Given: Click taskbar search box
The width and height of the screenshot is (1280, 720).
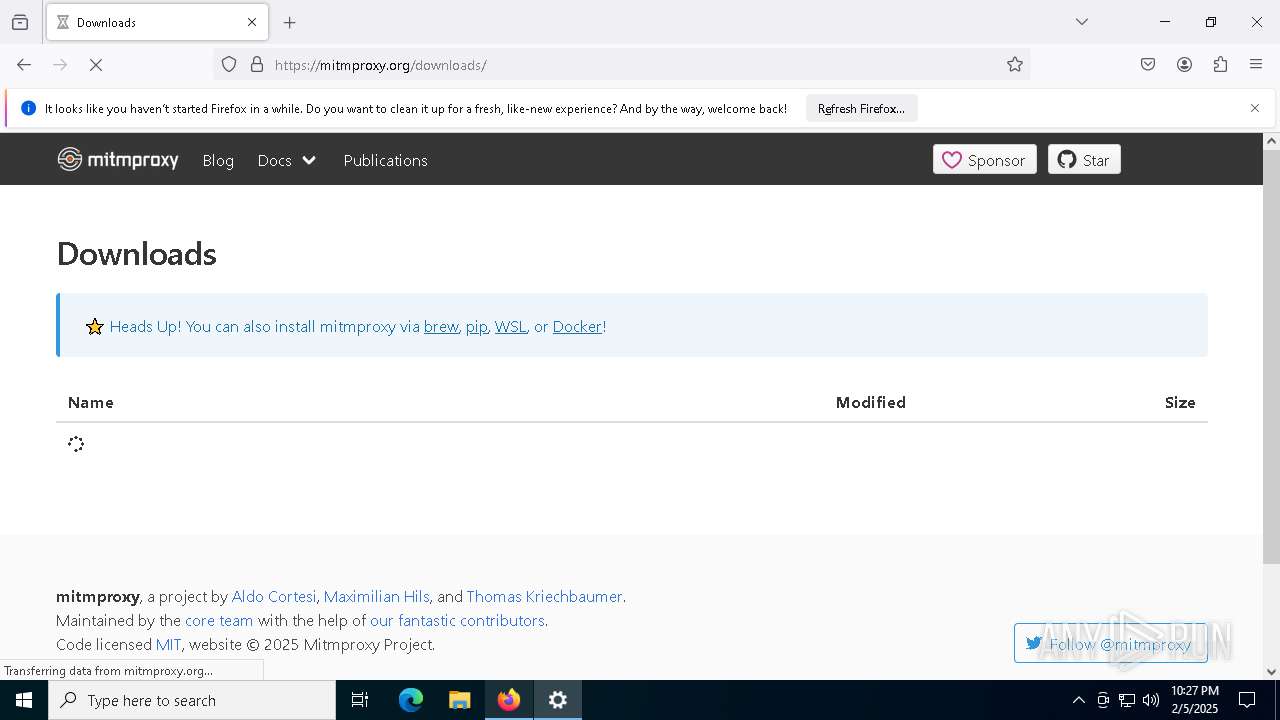Looking at the screenshot, I should (192, 700).
